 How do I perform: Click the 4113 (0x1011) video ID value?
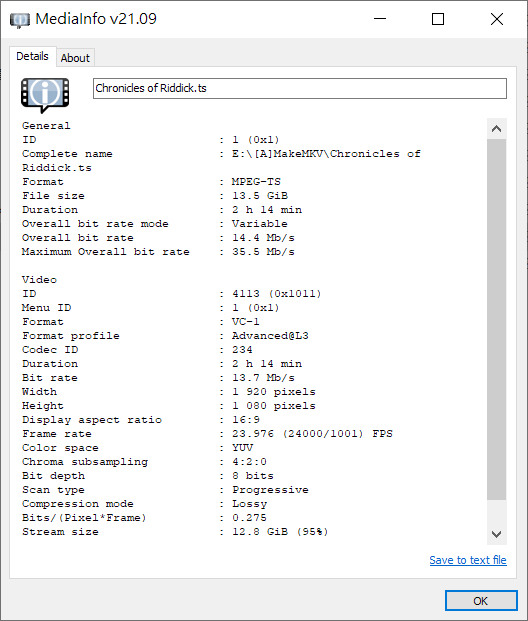point(276,294)
